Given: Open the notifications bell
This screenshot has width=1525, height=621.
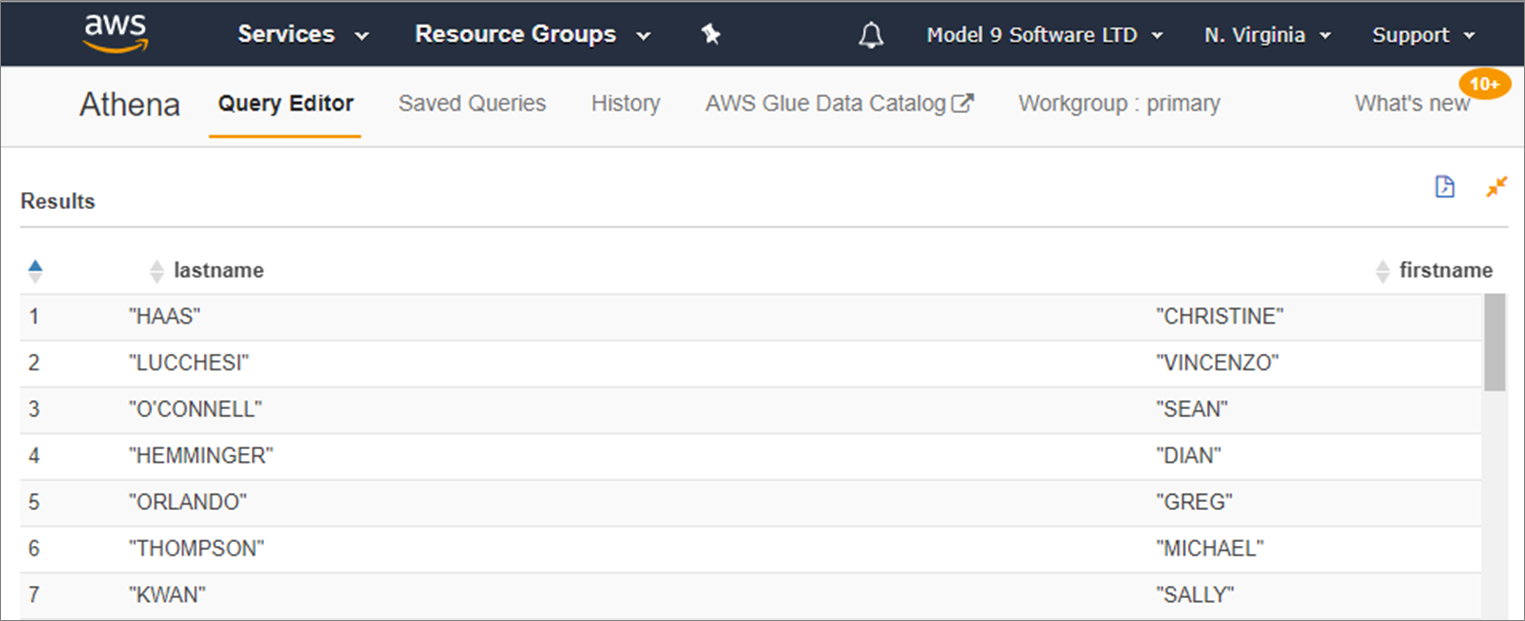Looking at the screenshot, I should [x=871, y=36].
